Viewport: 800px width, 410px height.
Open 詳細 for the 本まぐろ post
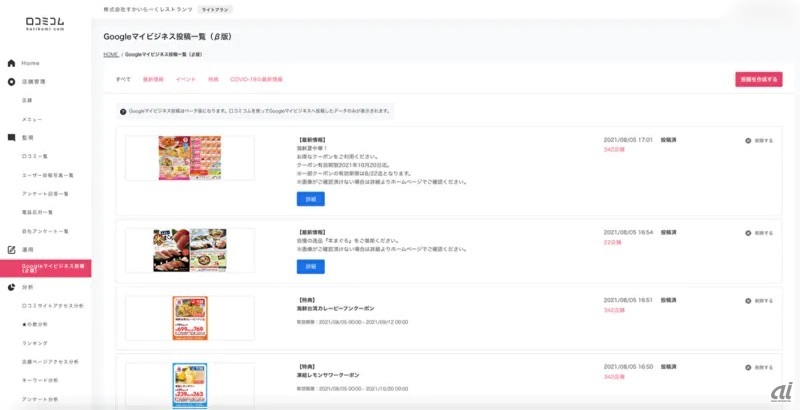311,267
